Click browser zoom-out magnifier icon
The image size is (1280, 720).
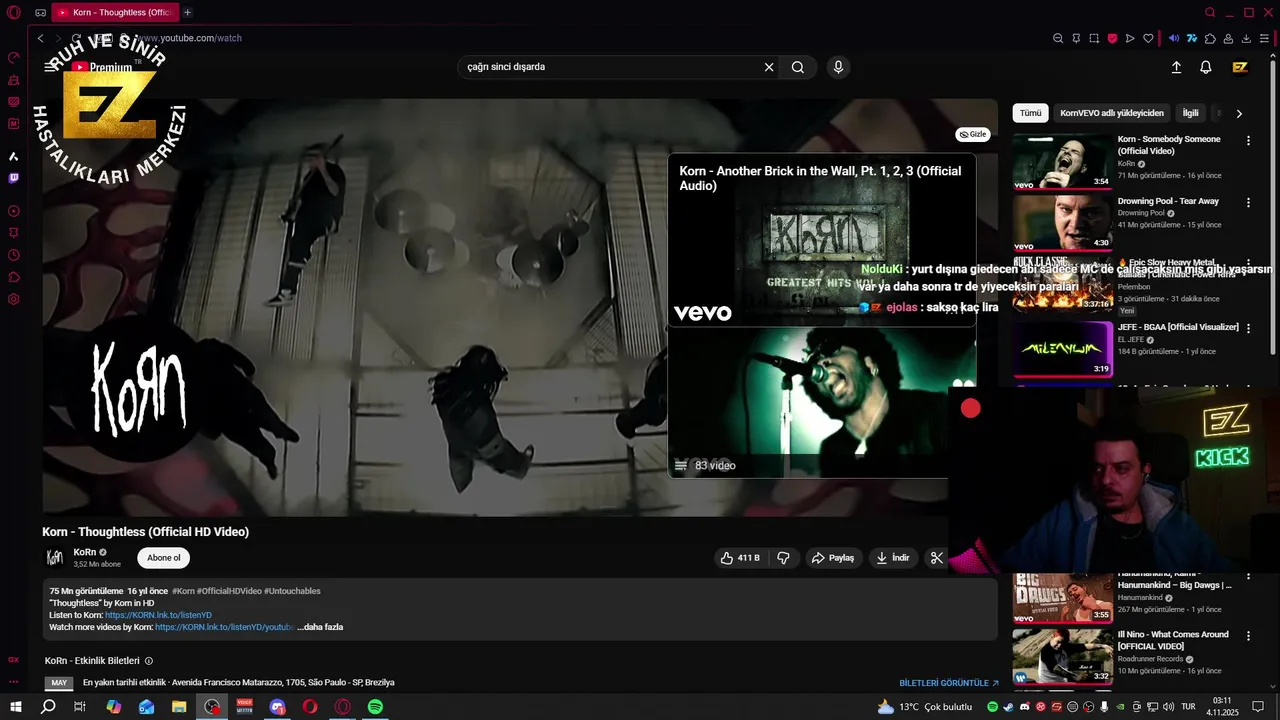pos(1058,39)
